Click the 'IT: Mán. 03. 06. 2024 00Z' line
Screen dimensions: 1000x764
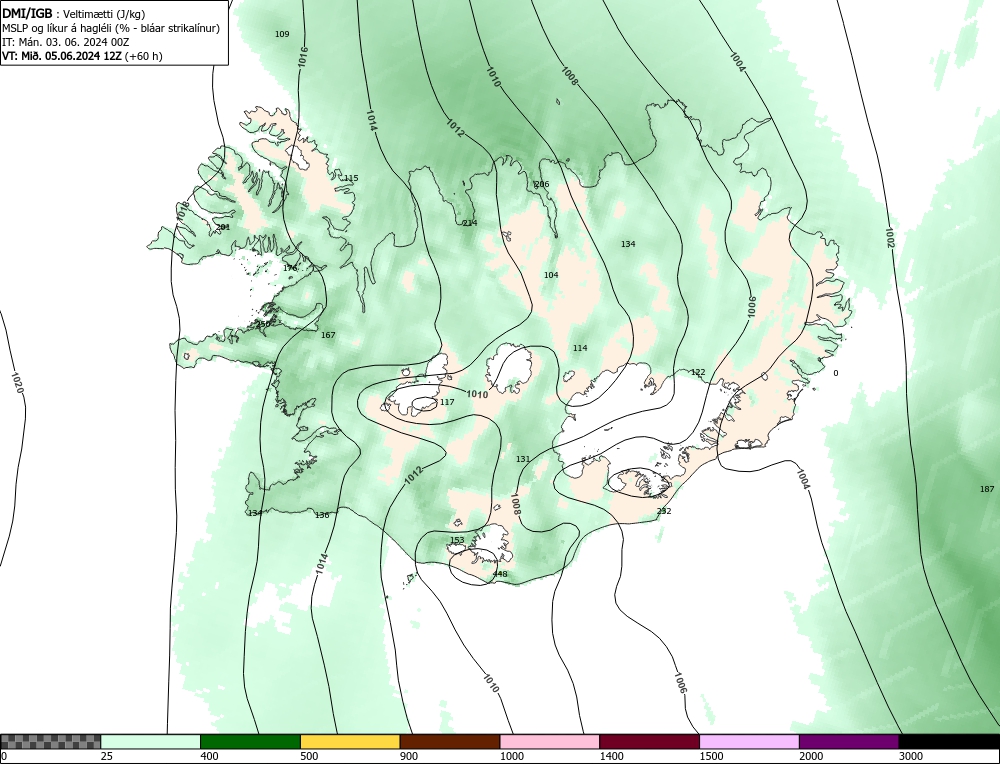click(66, 42)
